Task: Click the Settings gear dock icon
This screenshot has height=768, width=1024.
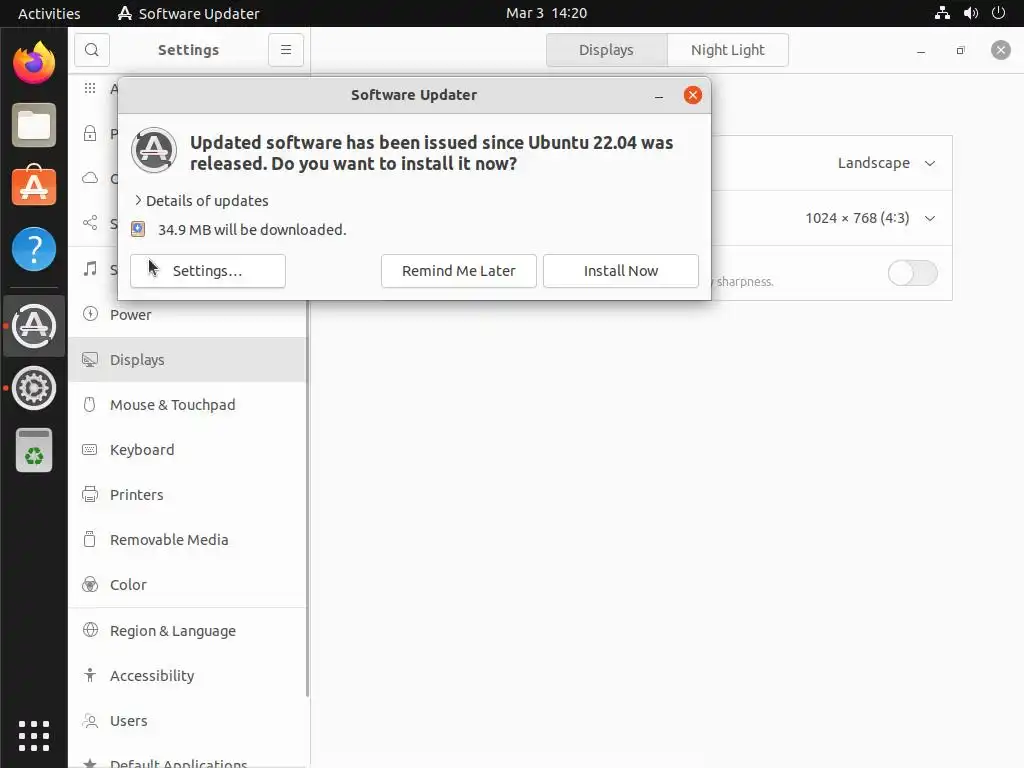Action: pos(34,388)
